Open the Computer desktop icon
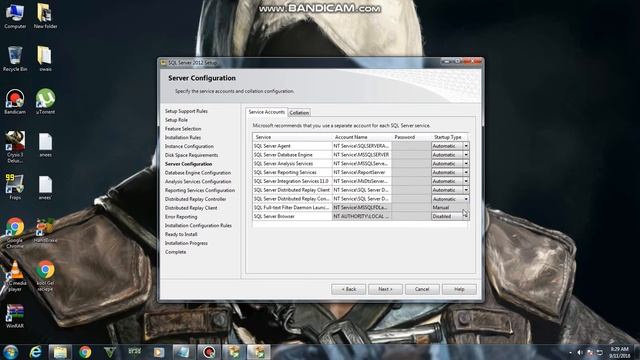Image resolution: width=640 pixels, height=360 pixels. [x=15, y=16]
